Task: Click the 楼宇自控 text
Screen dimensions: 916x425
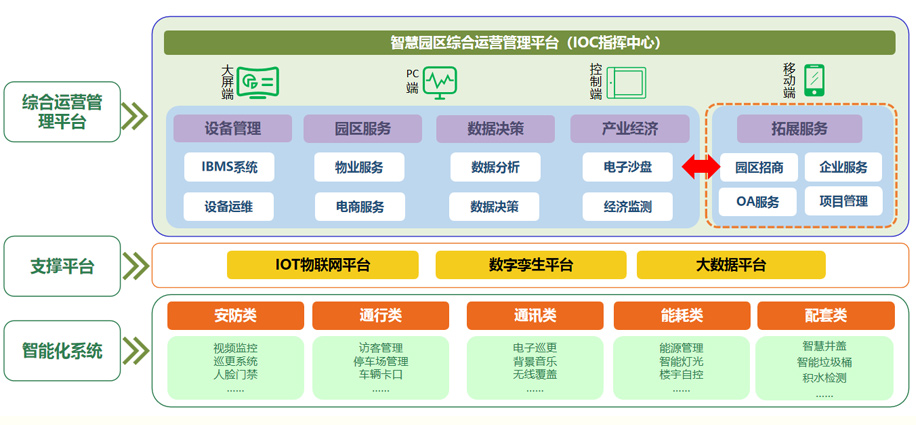Action: click(x=681, y=374)
